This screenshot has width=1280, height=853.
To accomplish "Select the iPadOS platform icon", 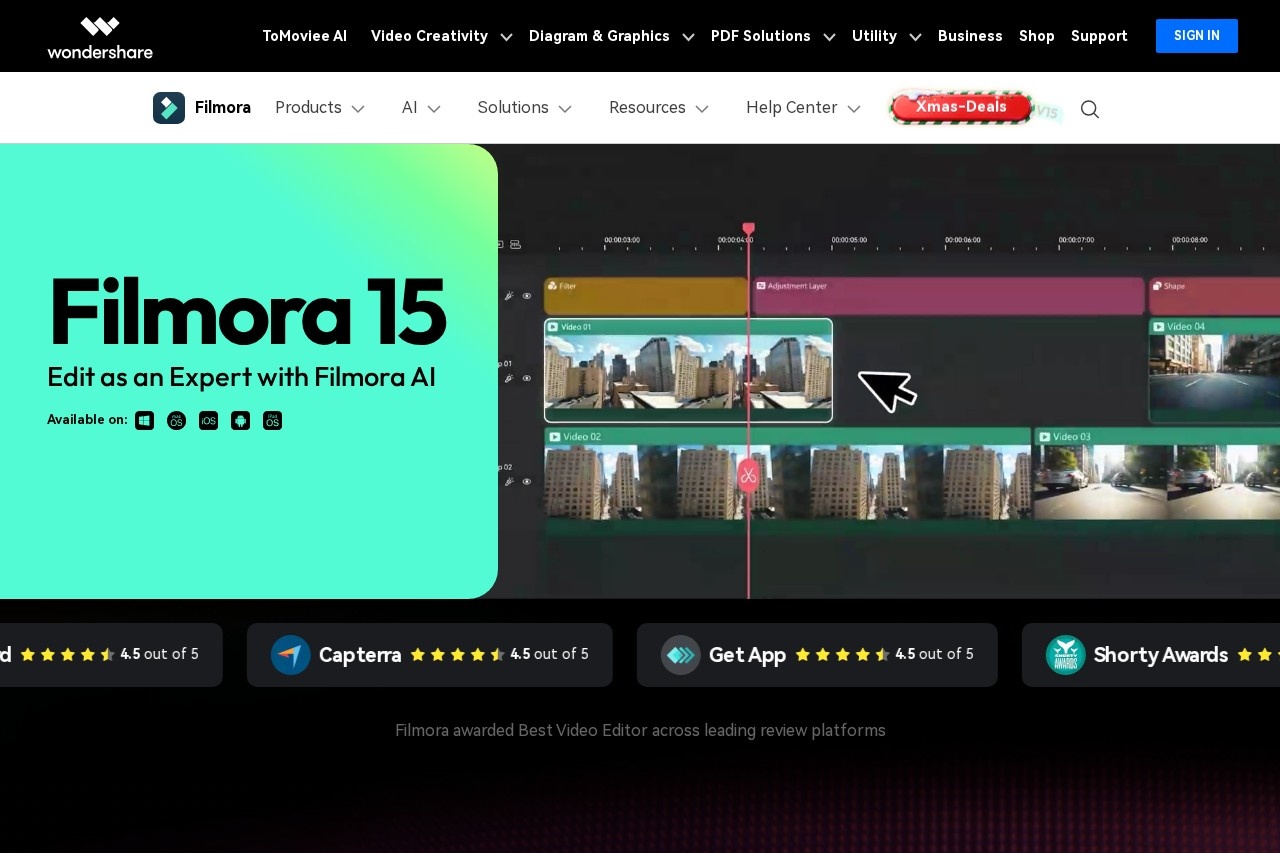I will 272,420.
